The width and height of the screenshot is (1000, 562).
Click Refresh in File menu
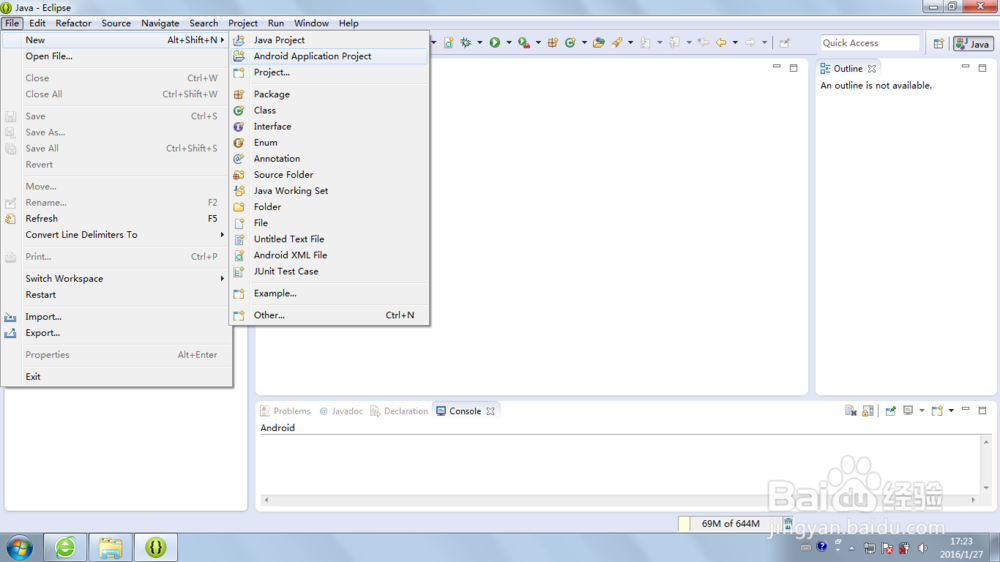click(x=117, y=219)
